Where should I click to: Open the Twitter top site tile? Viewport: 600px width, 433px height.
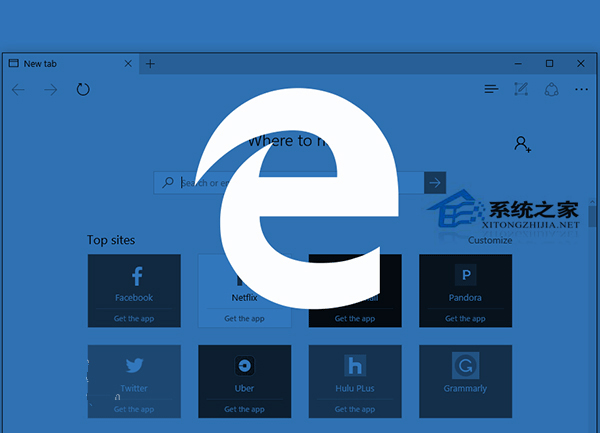coord(134,373)
